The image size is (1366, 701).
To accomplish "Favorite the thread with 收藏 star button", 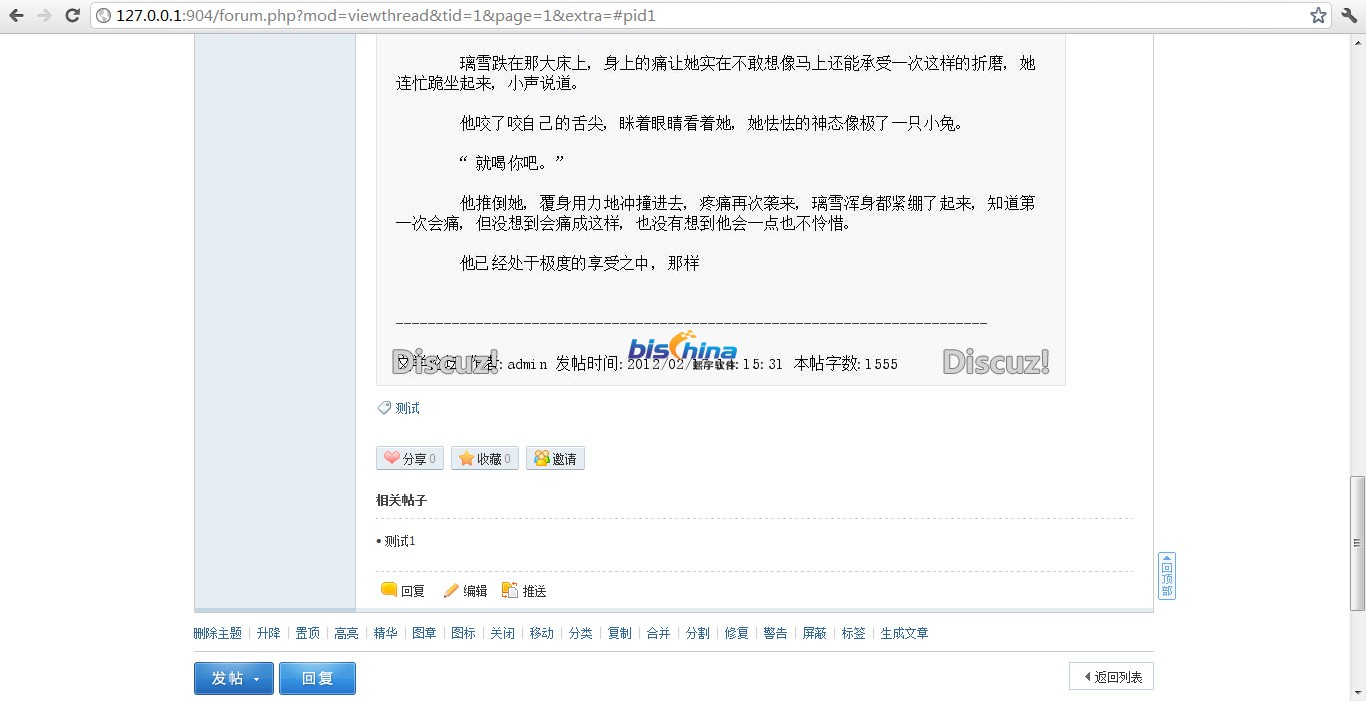I will [485, 458].
